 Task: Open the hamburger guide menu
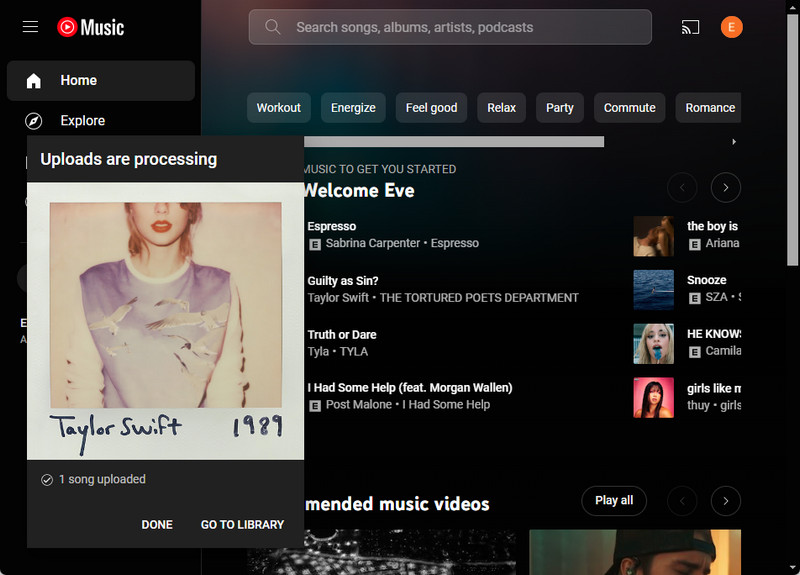pyautogui.click(x=31, y=27)
